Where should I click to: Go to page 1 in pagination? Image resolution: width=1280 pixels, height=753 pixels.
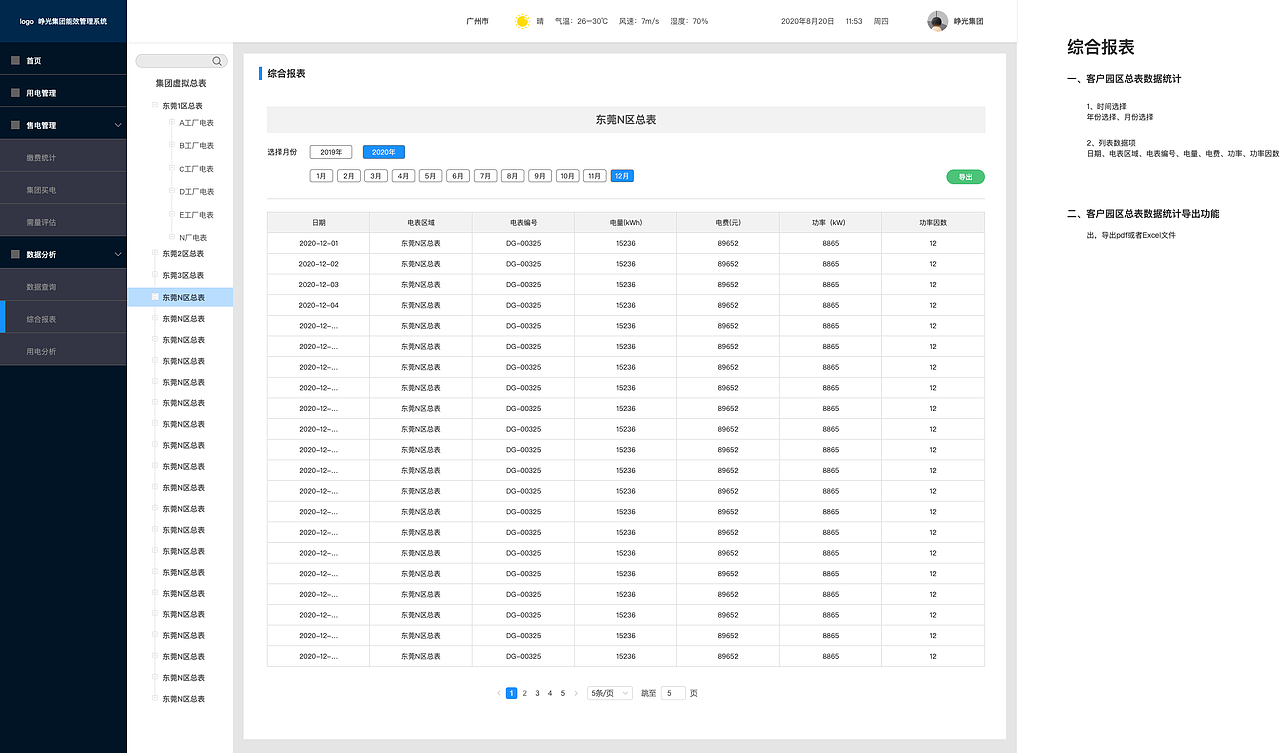(x=512, y=693)
